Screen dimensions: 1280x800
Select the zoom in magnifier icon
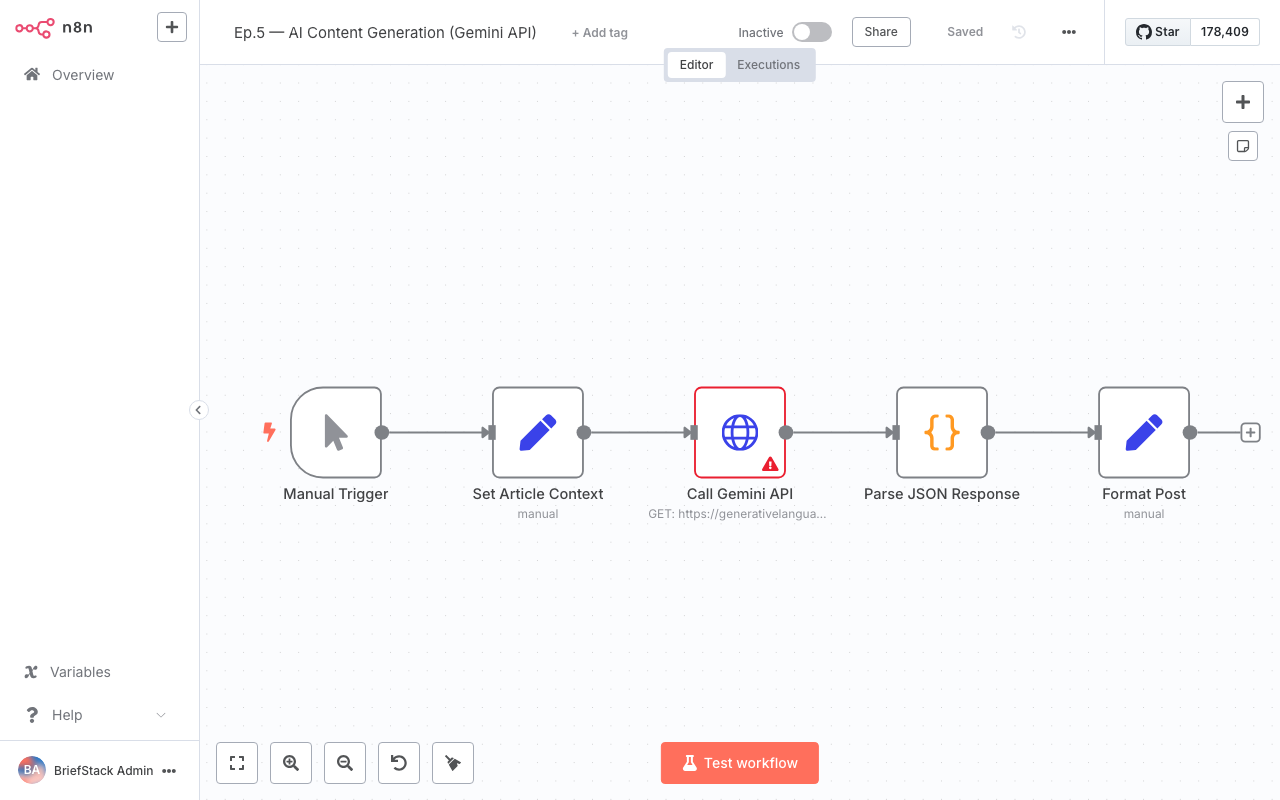tap(290, 763)
